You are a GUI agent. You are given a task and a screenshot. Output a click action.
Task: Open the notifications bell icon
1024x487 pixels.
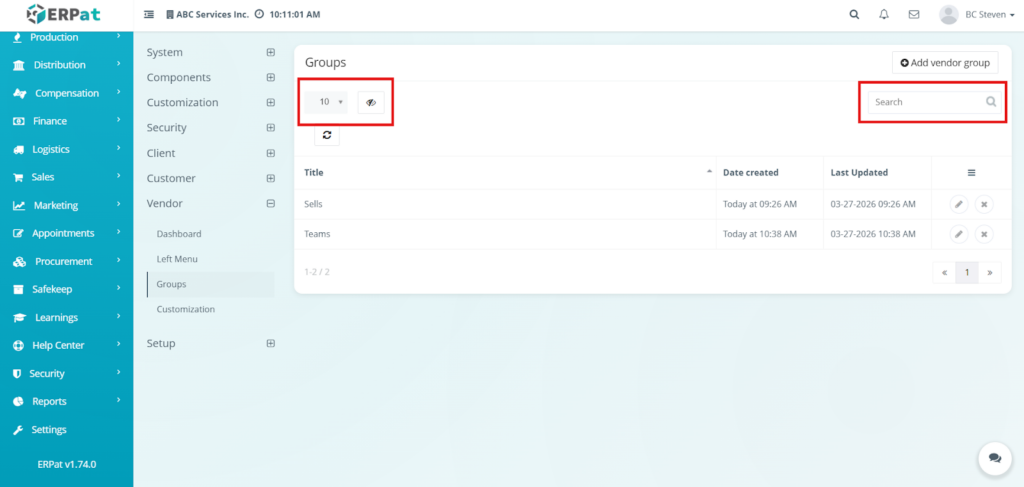[x=883, y=15]
